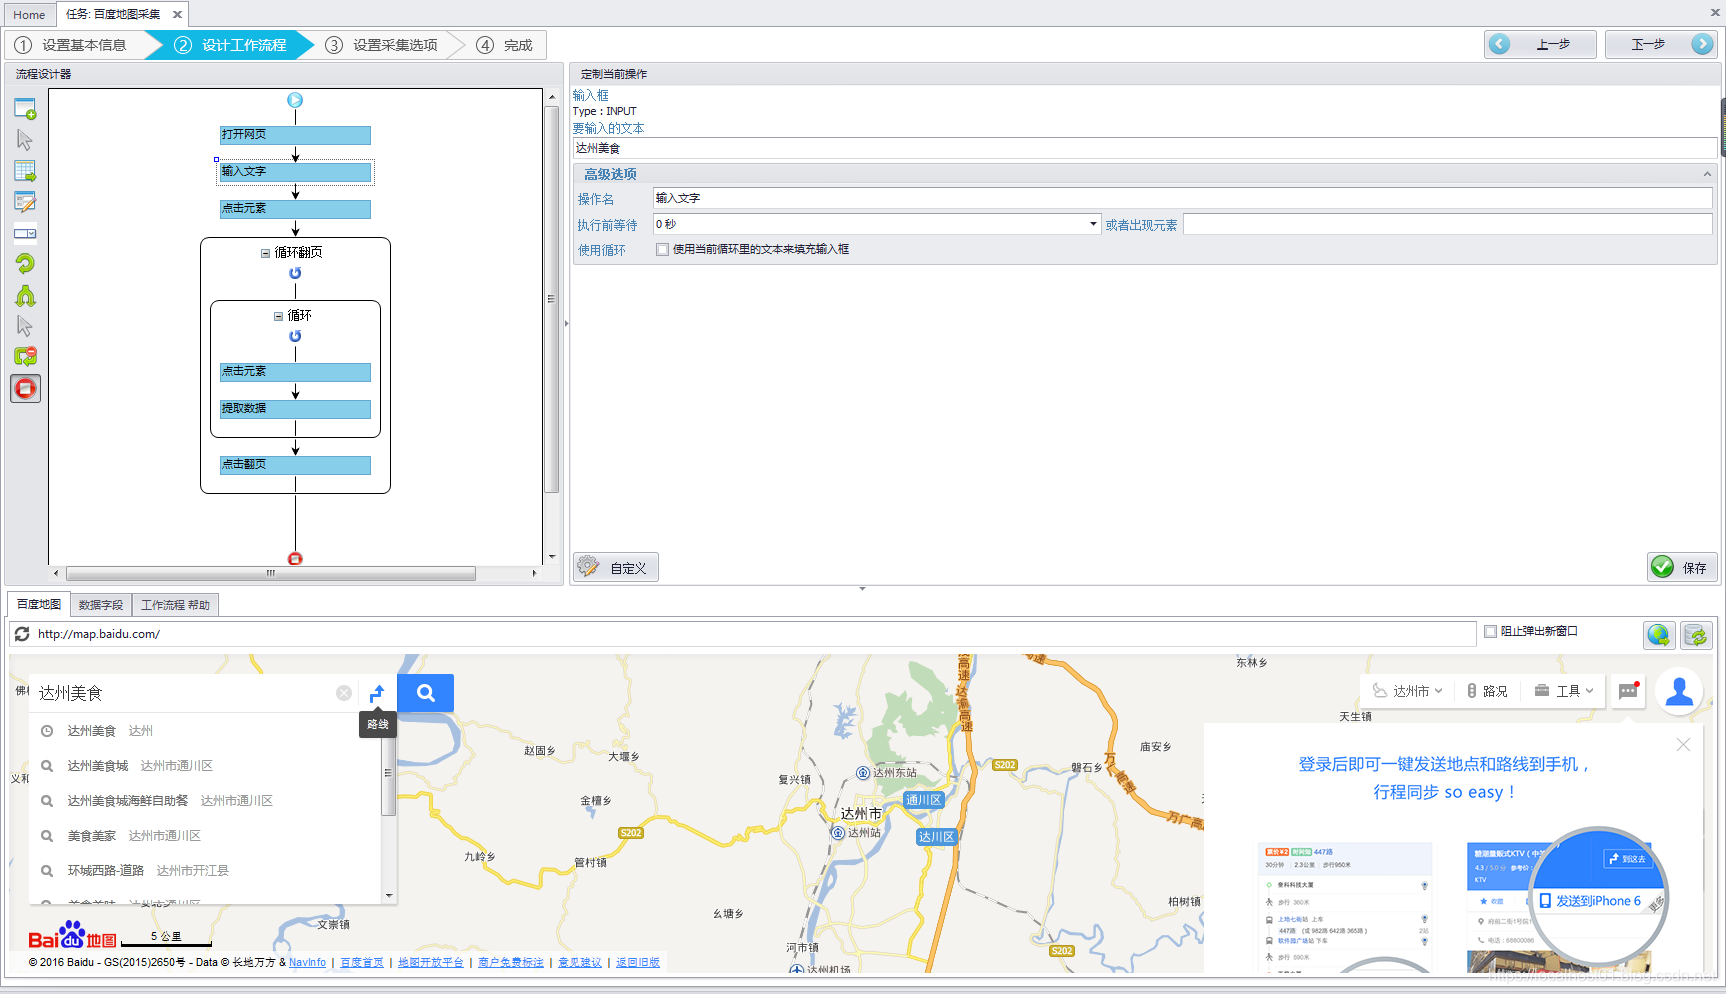Click designer horizontal scrollbar thumb
Screen dimensions: 1726x994
coord(270,573)
